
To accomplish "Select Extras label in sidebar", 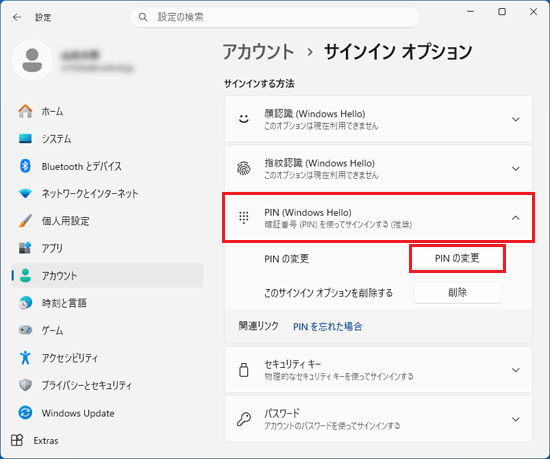I will tap(46, 440).
